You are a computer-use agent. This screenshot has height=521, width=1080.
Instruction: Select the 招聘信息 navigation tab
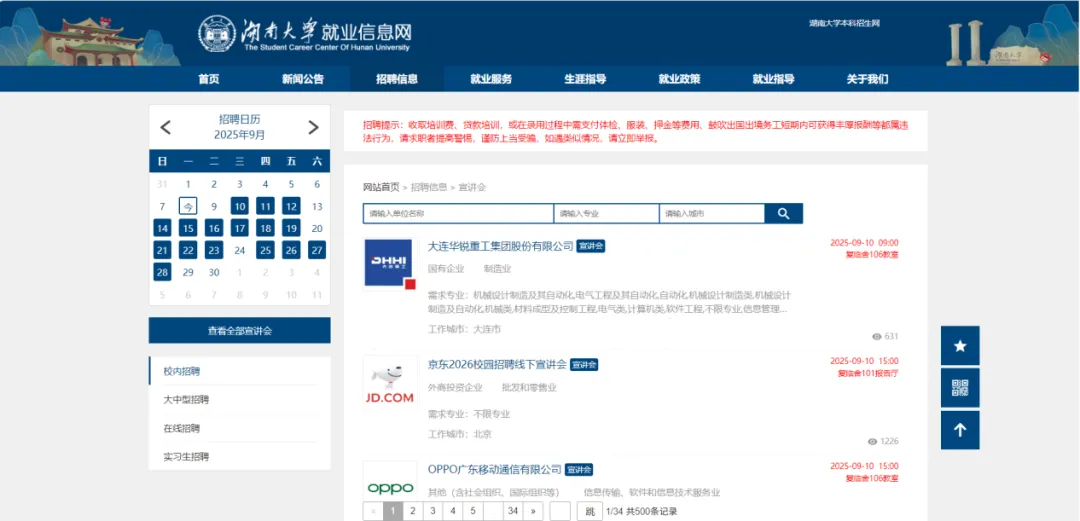coord(397,79)
